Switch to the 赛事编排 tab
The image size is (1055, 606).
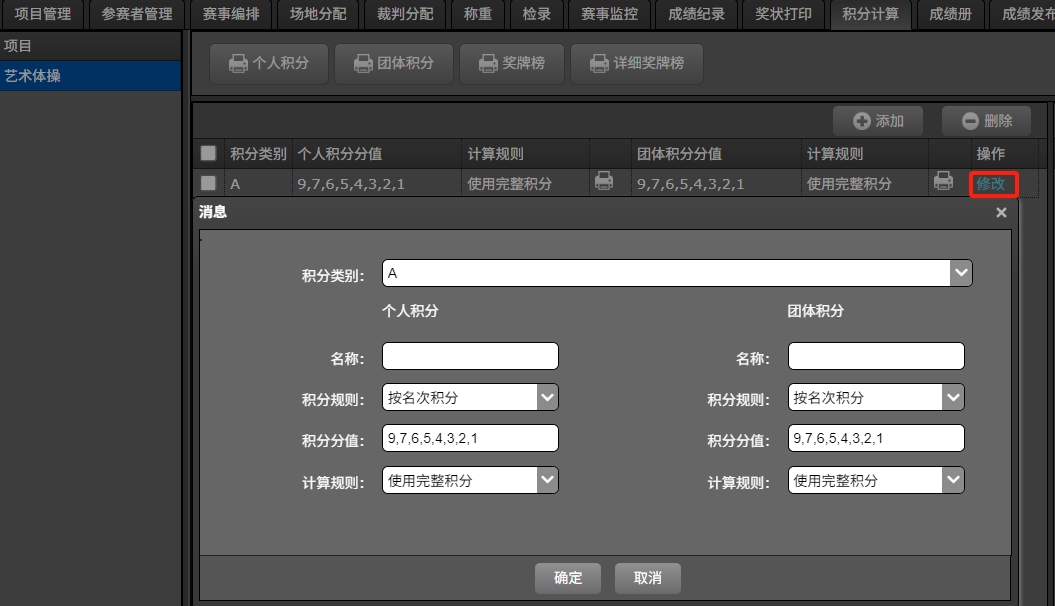click(232, 14)
